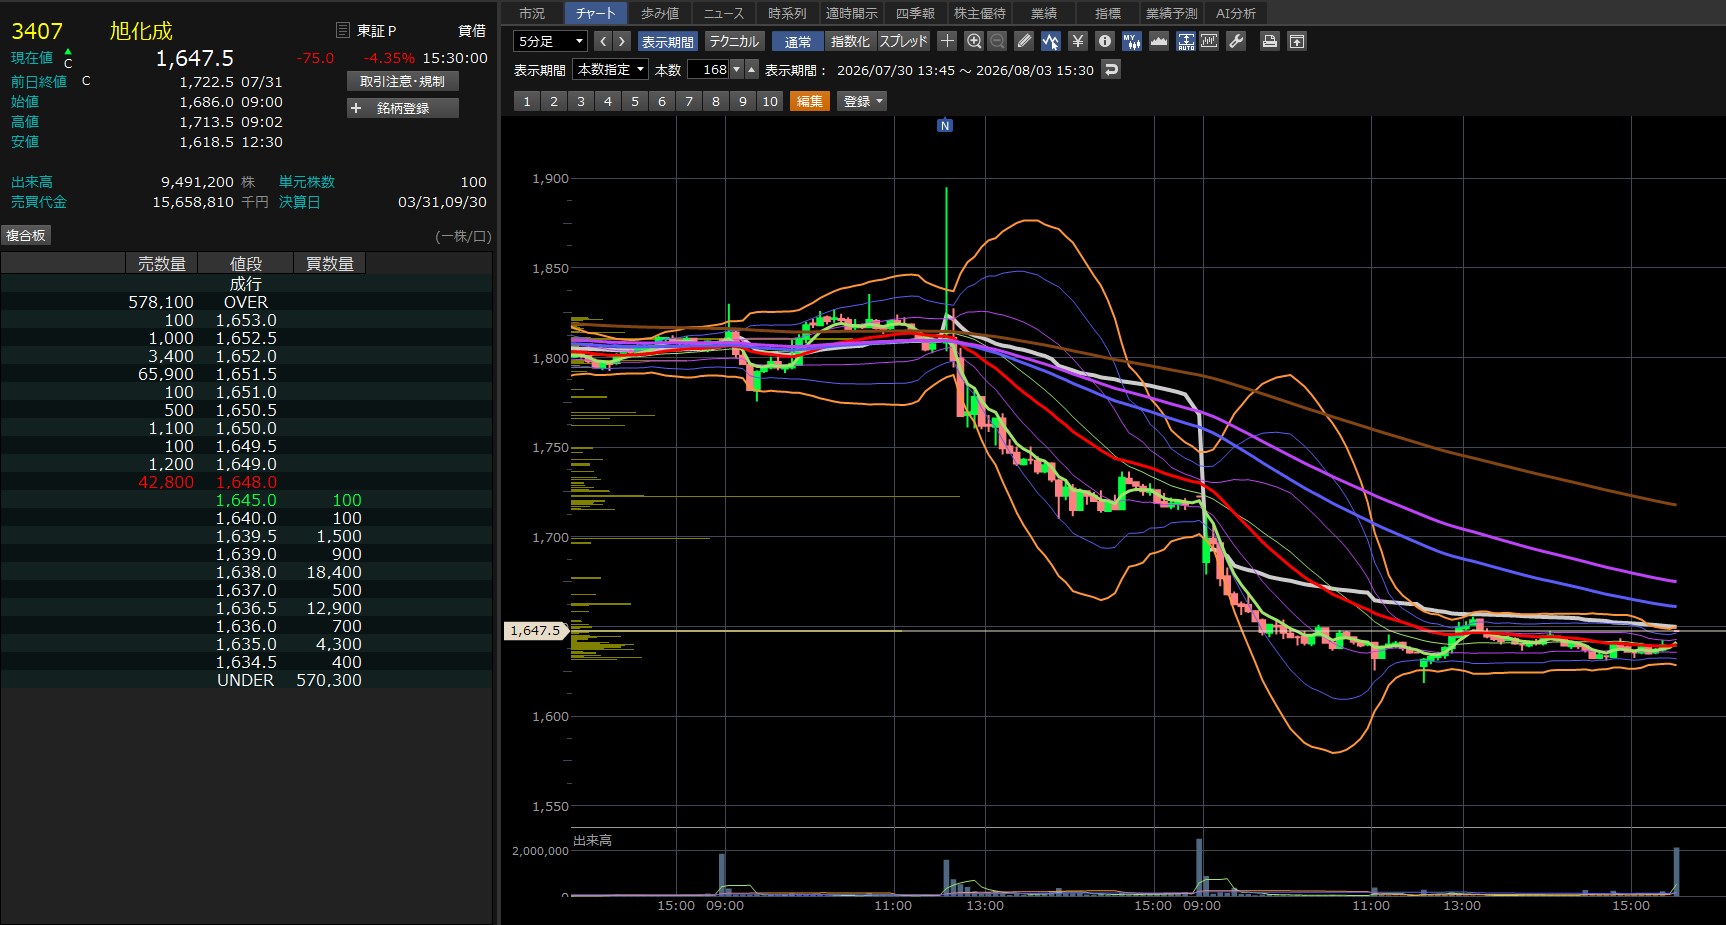Toggle 表示期間 display period button

[667, 41]
